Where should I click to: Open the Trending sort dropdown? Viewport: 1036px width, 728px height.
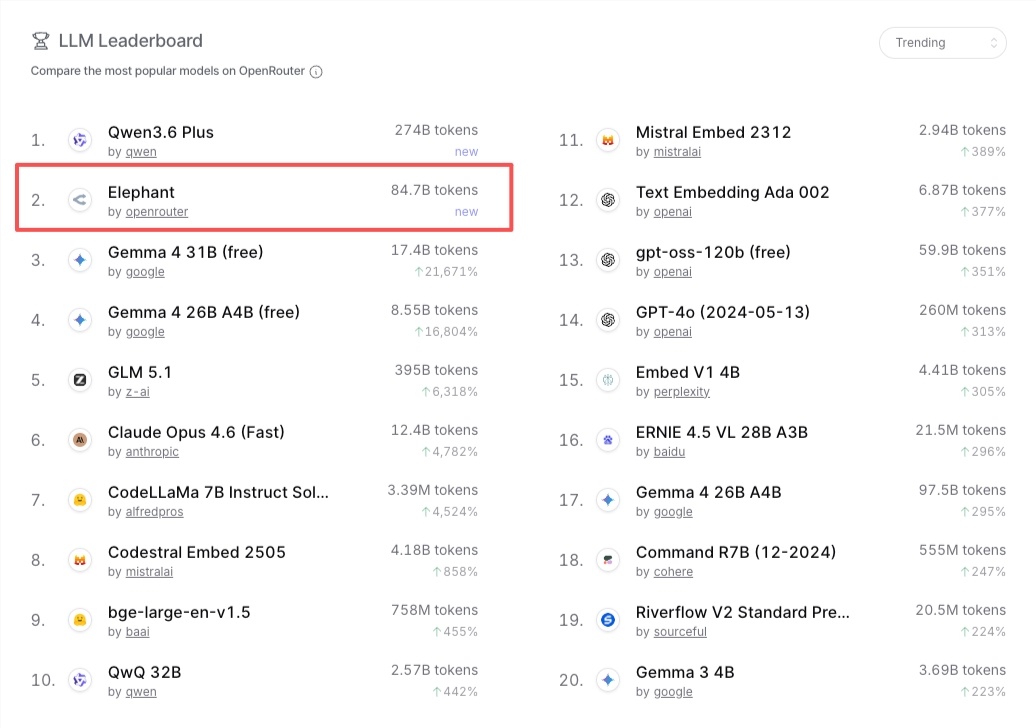942,43
